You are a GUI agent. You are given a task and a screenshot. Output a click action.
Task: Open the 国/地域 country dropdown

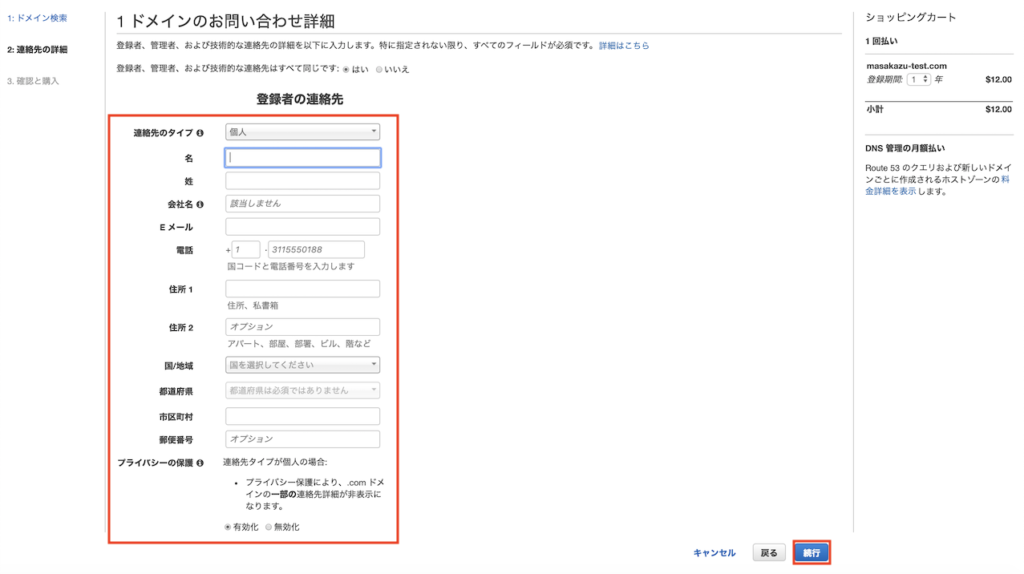[x=302, y=365]
